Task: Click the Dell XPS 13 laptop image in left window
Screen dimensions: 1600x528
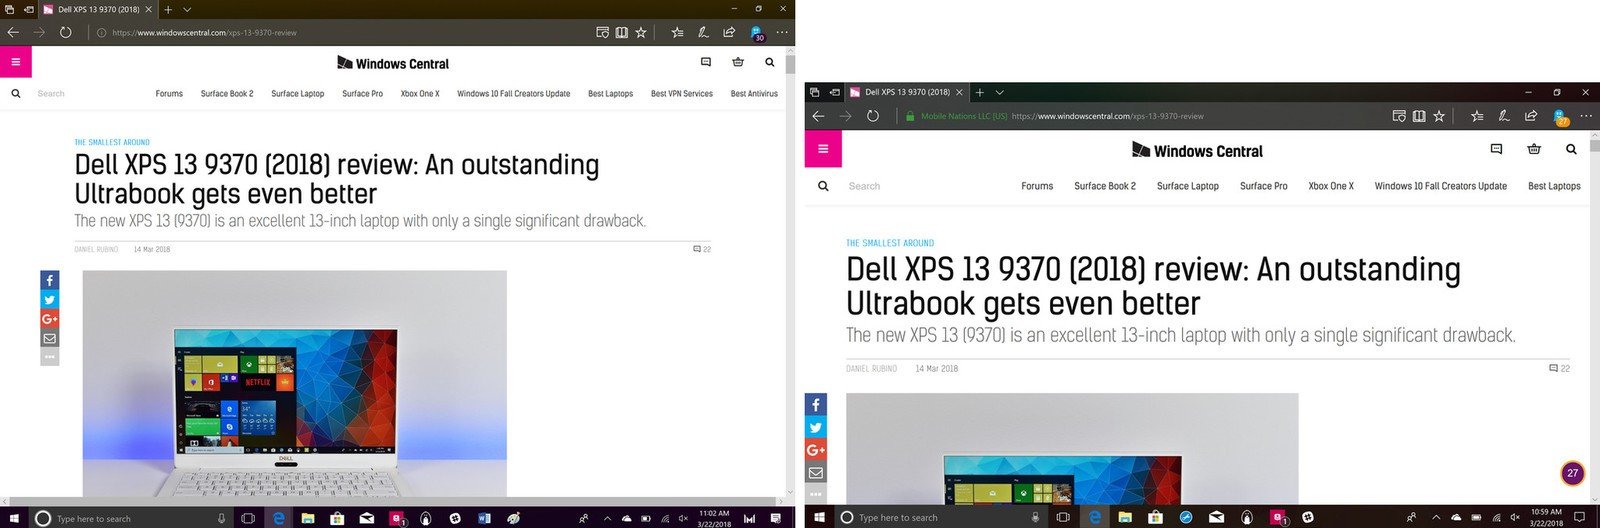Action: click(295, 384)
